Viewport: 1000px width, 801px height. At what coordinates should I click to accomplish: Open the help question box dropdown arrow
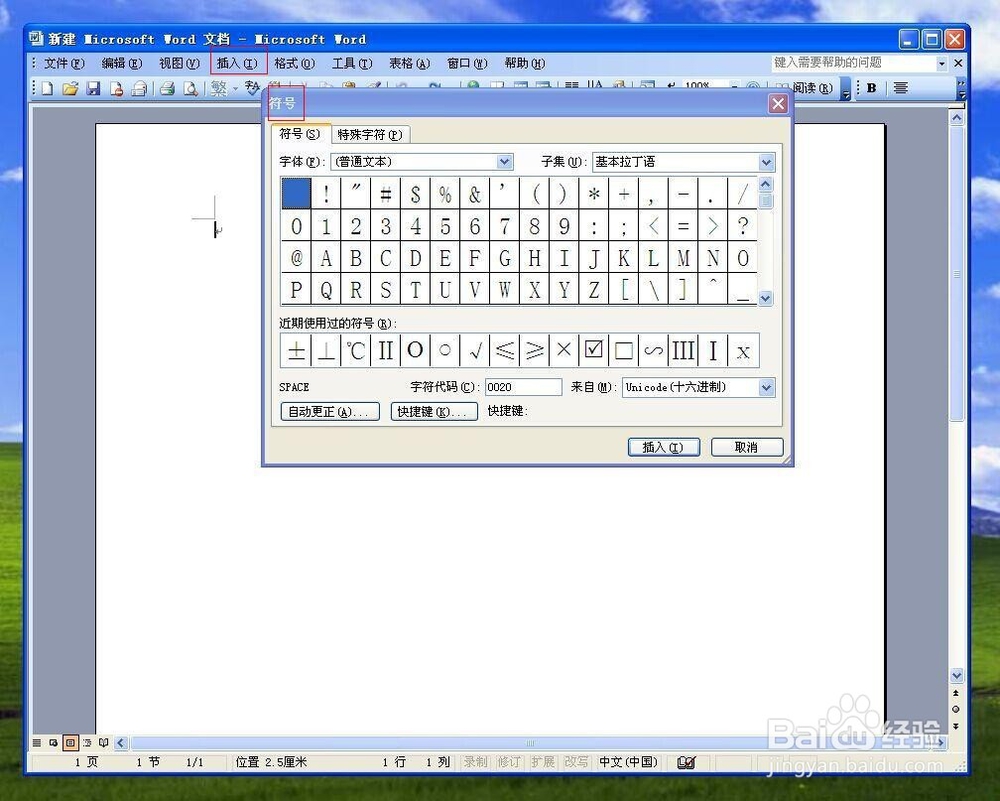pos(941,63)
